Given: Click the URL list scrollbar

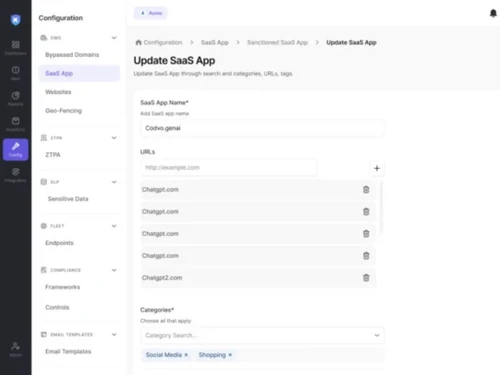Looking at the screenshot, I should 381,207.
